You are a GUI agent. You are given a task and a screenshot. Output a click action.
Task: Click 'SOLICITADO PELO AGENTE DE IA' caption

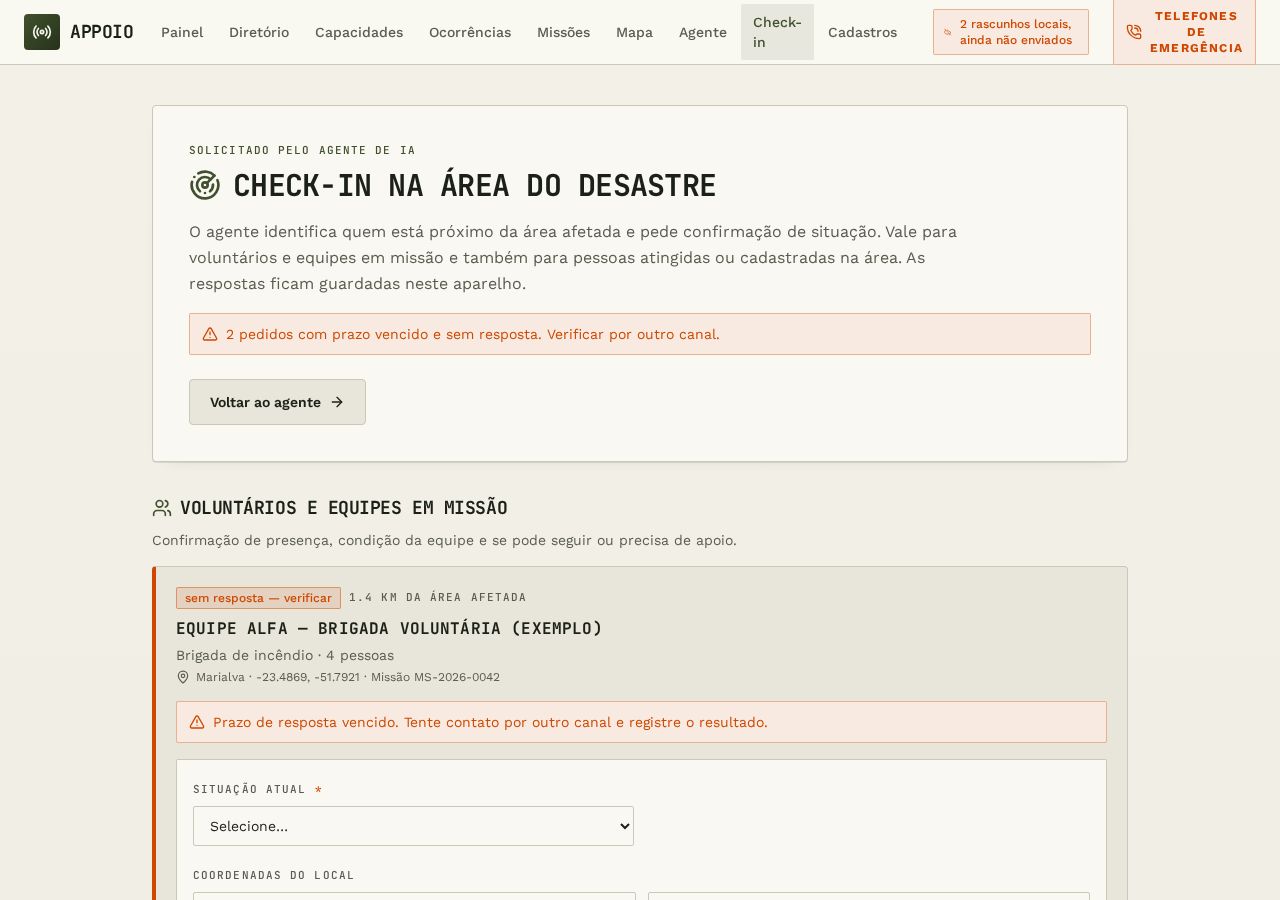point(302,150)
